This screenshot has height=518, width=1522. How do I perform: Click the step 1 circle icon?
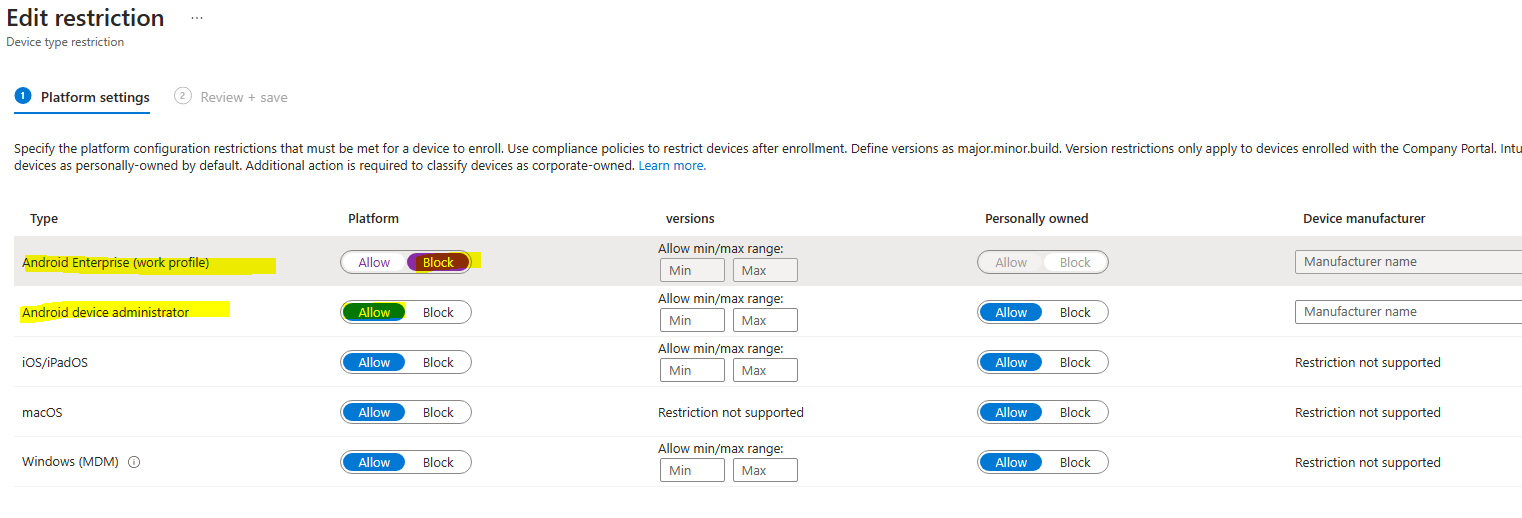coord(22,96)
